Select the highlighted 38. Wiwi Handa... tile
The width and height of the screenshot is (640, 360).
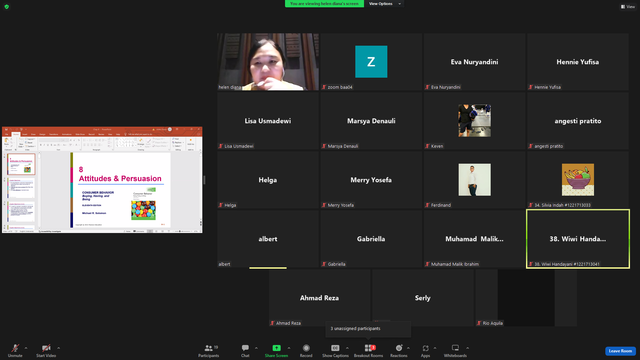click(578, 239)
